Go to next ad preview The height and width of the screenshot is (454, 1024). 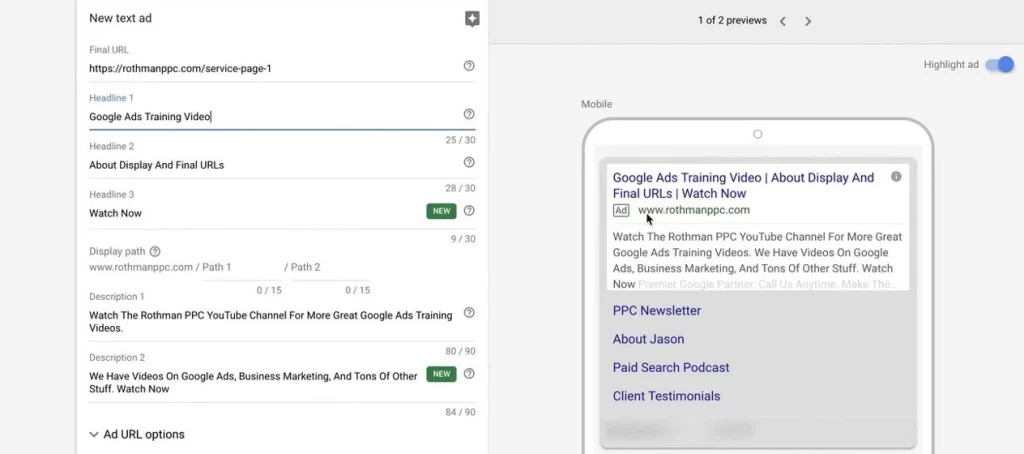(x=808, y=21)
